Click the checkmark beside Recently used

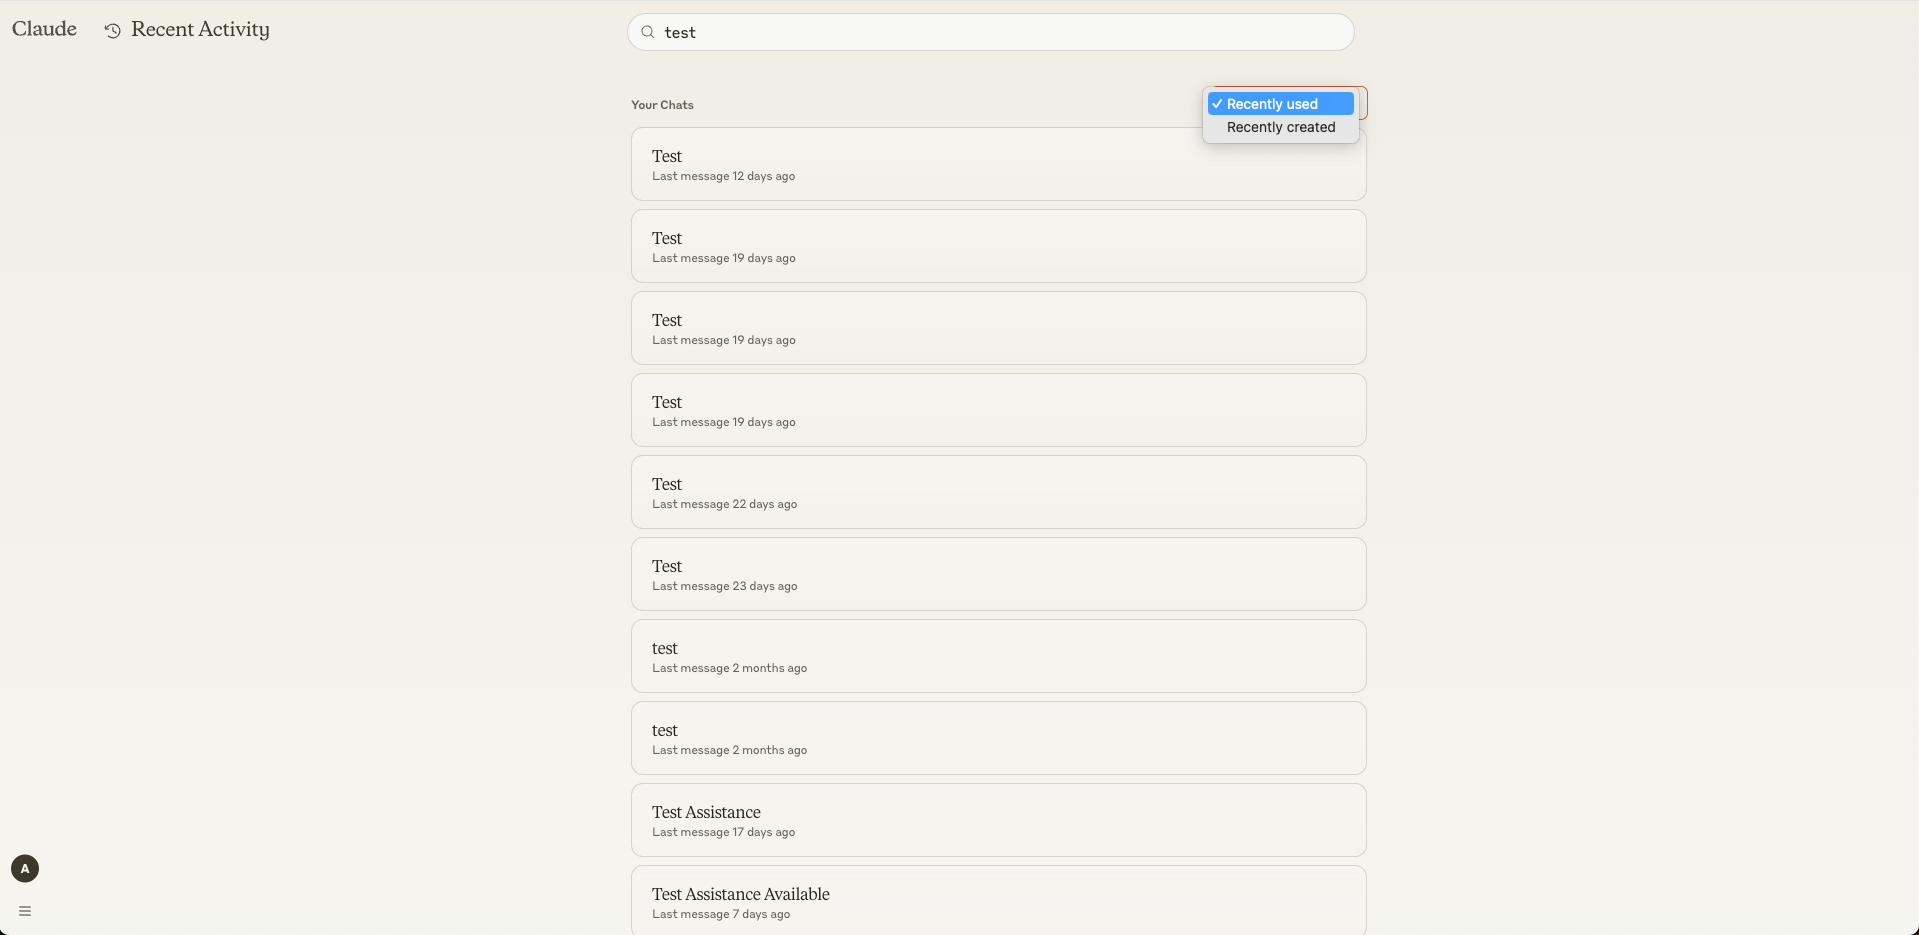point(1218,104)
